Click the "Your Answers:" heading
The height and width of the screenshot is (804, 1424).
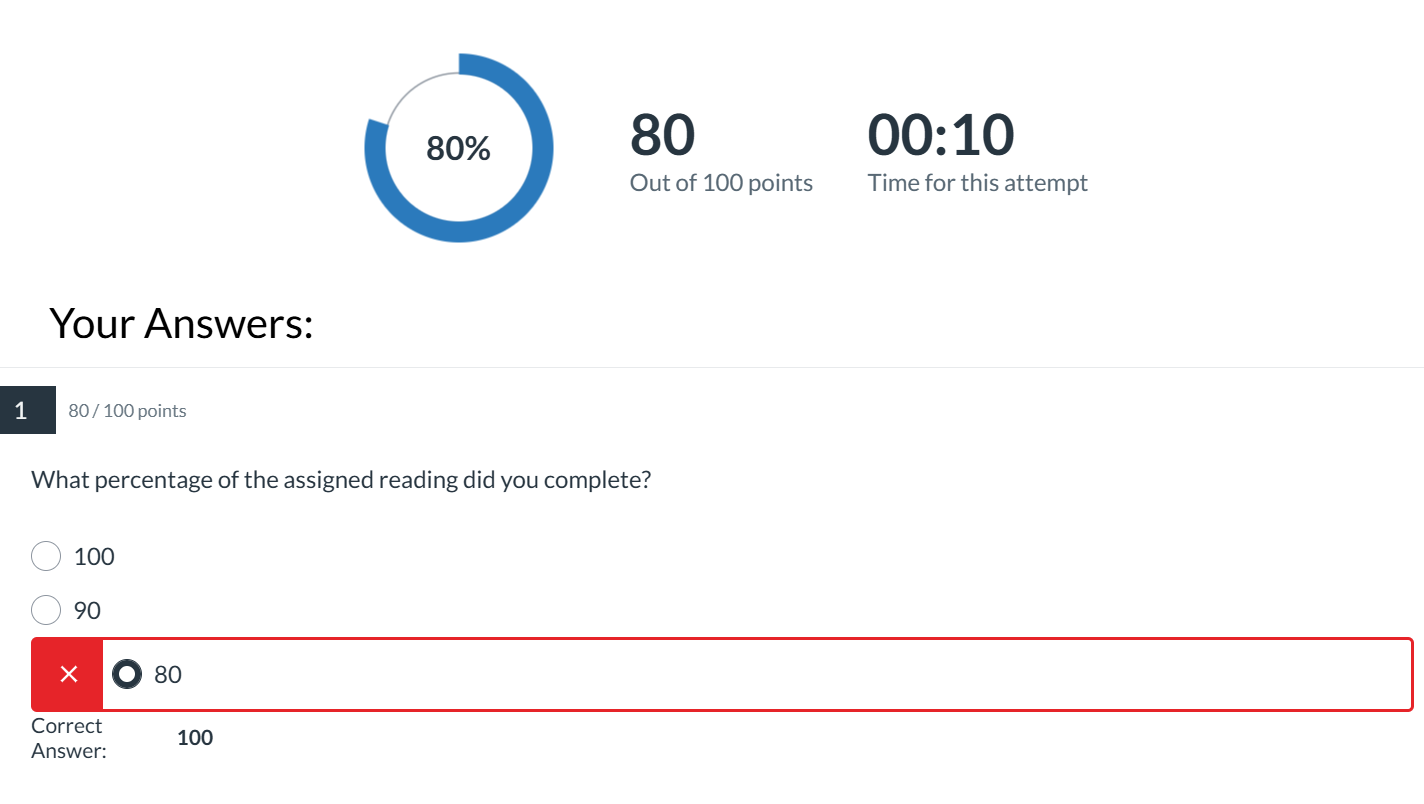click(x=181, y=323)
